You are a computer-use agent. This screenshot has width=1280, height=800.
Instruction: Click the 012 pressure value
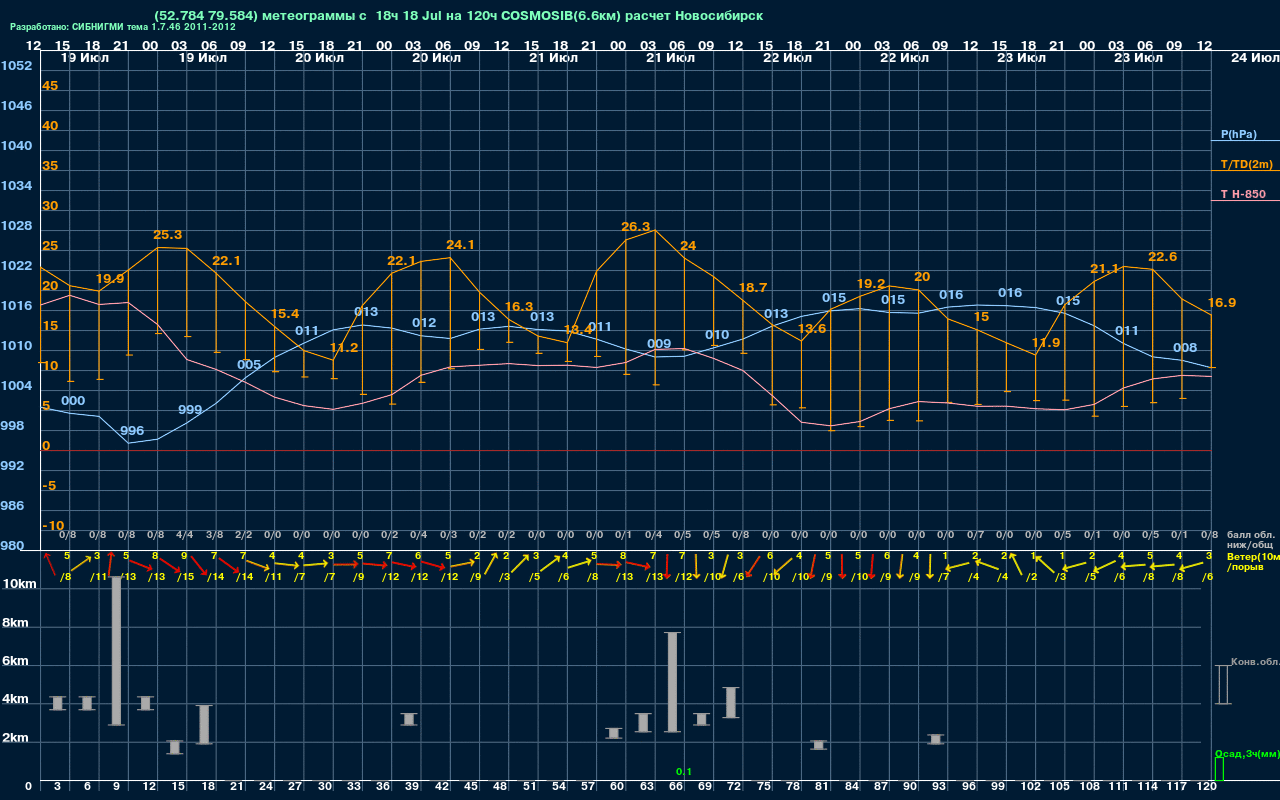(424, 323)
